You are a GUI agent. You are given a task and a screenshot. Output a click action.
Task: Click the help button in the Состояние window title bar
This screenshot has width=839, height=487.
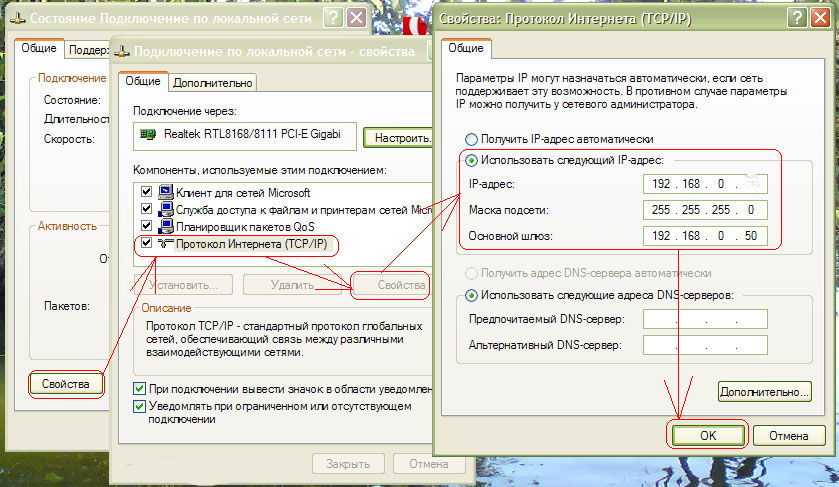[x=331, y=17]
